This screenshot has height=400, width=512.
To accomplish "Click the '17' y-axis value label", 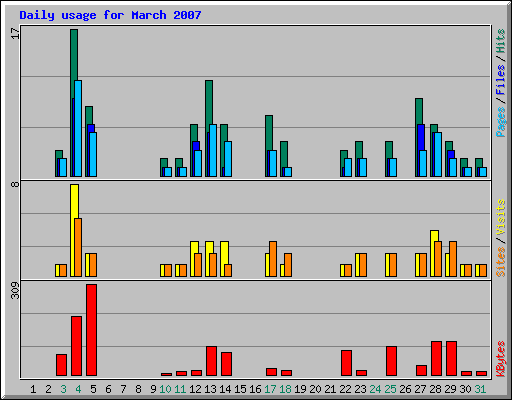I will [x=15, y=33].
